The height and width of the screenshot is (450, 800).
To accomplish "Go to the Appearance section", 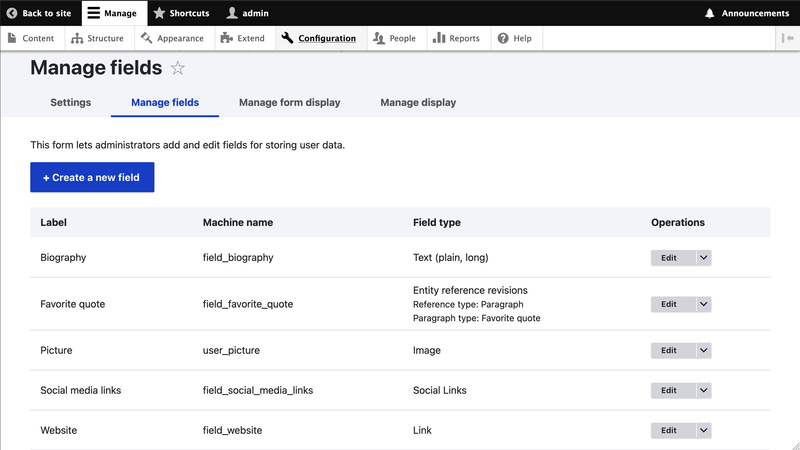I will click(172, 38).
